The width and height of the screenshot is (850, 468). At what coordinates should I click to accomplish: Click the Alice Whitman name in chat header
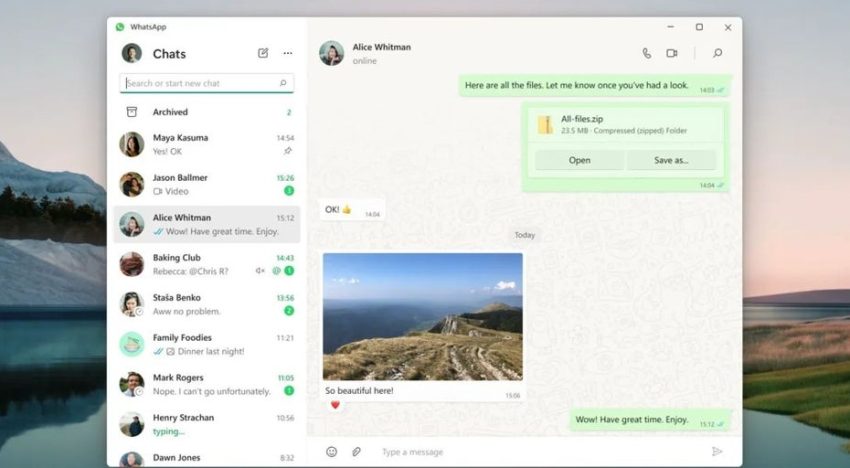click(x=382, y=47)
